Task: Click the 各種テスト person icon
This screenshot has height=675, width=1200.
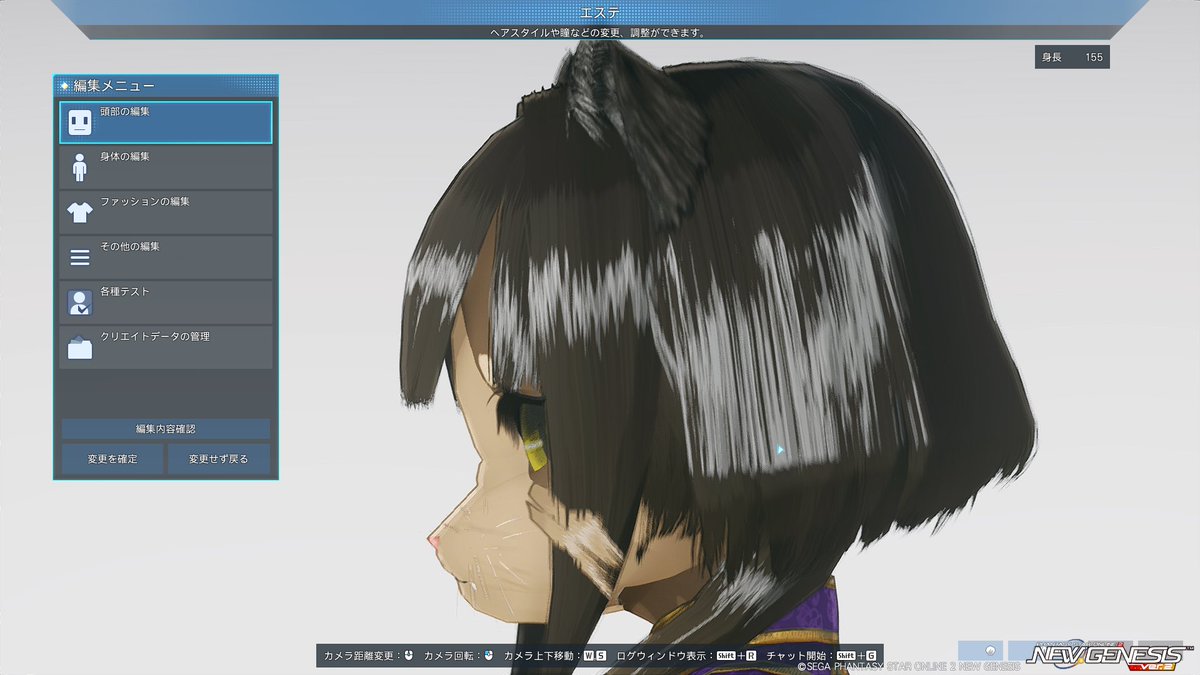Action: coord(80,302)
